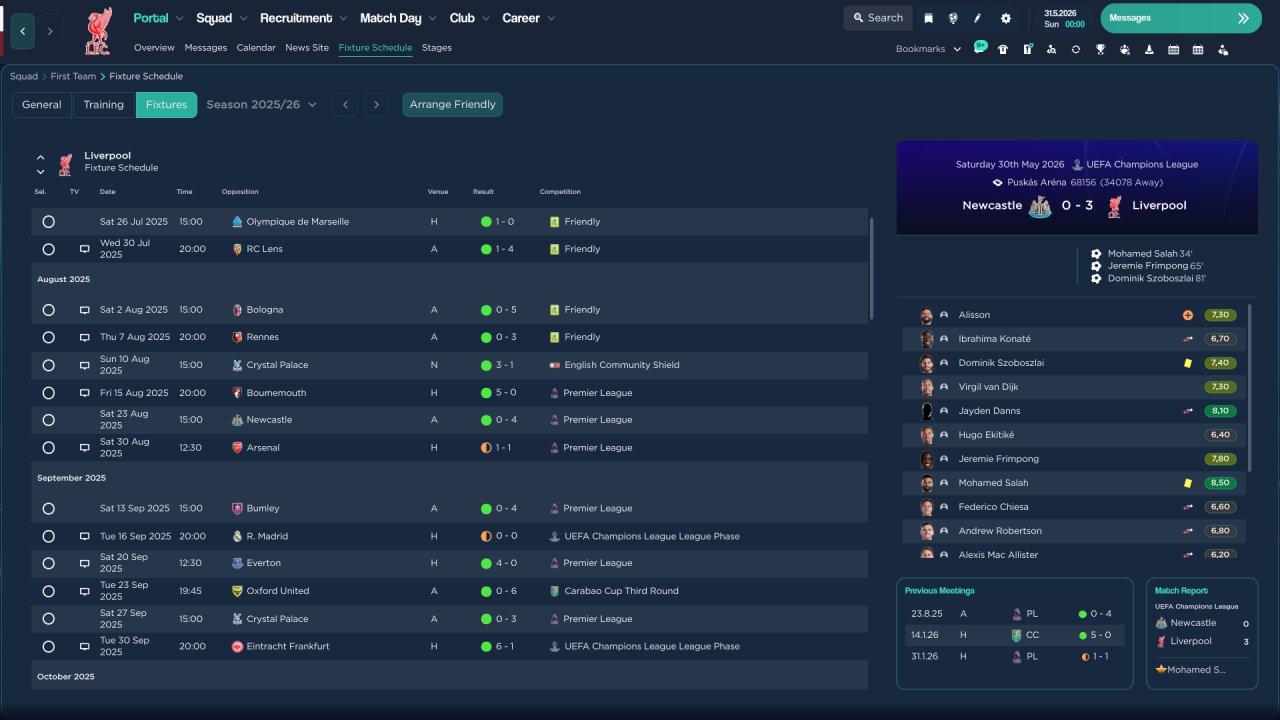The height and width of the screenshot is (720, 1280).
Task: Open the 9+ notifications chat bubble icon
Action: tap(980, 48)
